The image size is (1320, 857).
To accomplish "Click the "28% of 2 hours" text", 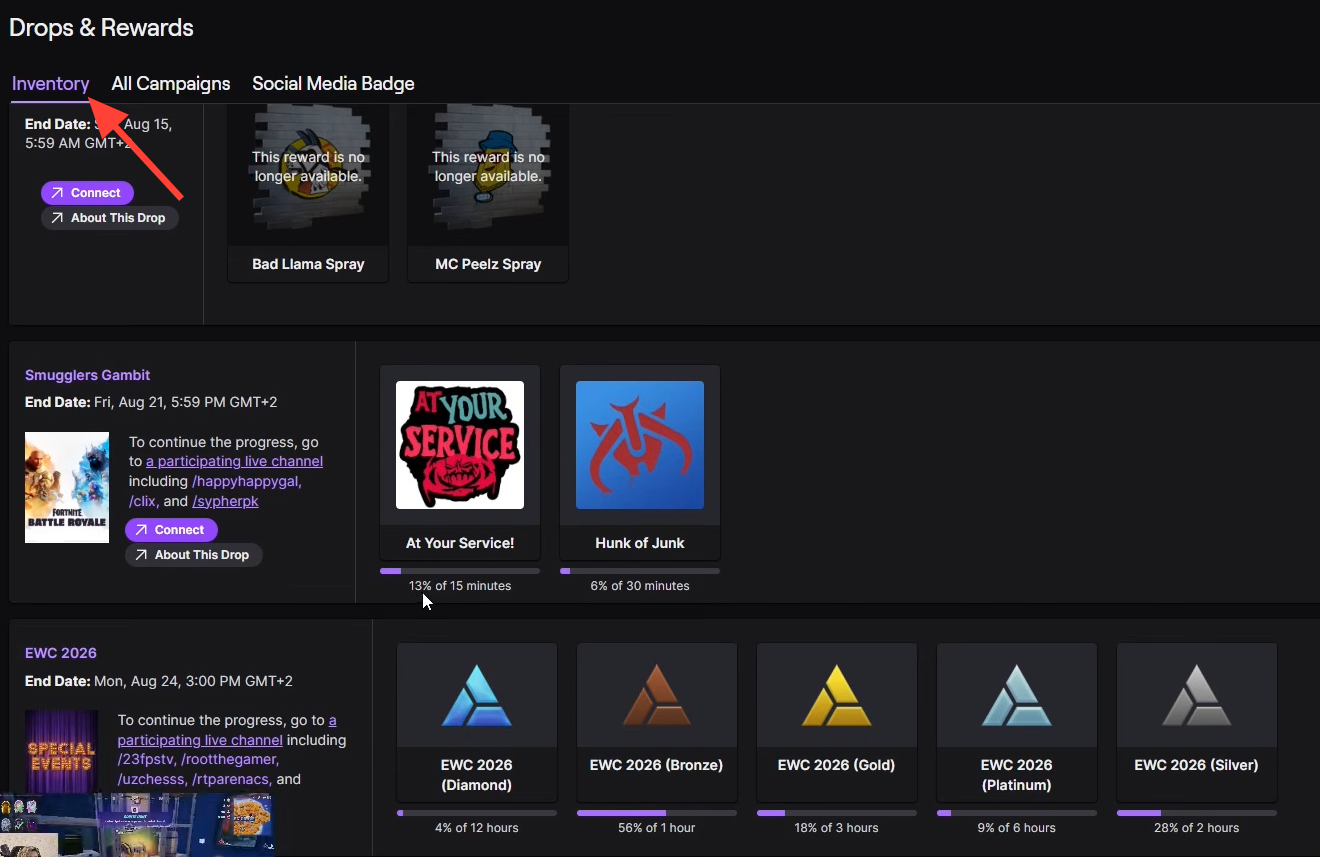I will pos(1197,828).
